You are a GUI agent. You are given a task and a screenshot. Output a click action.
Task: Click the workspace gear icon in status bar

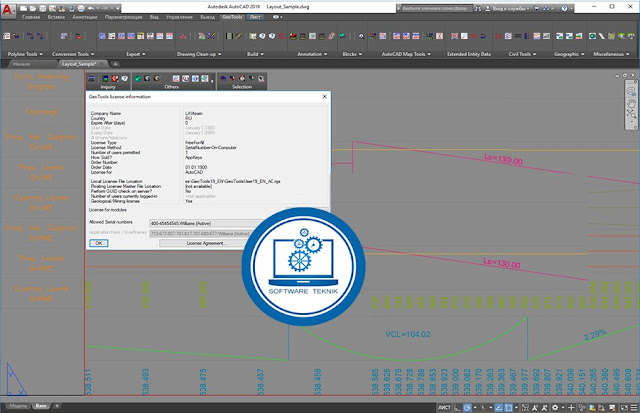pos(555,407)
